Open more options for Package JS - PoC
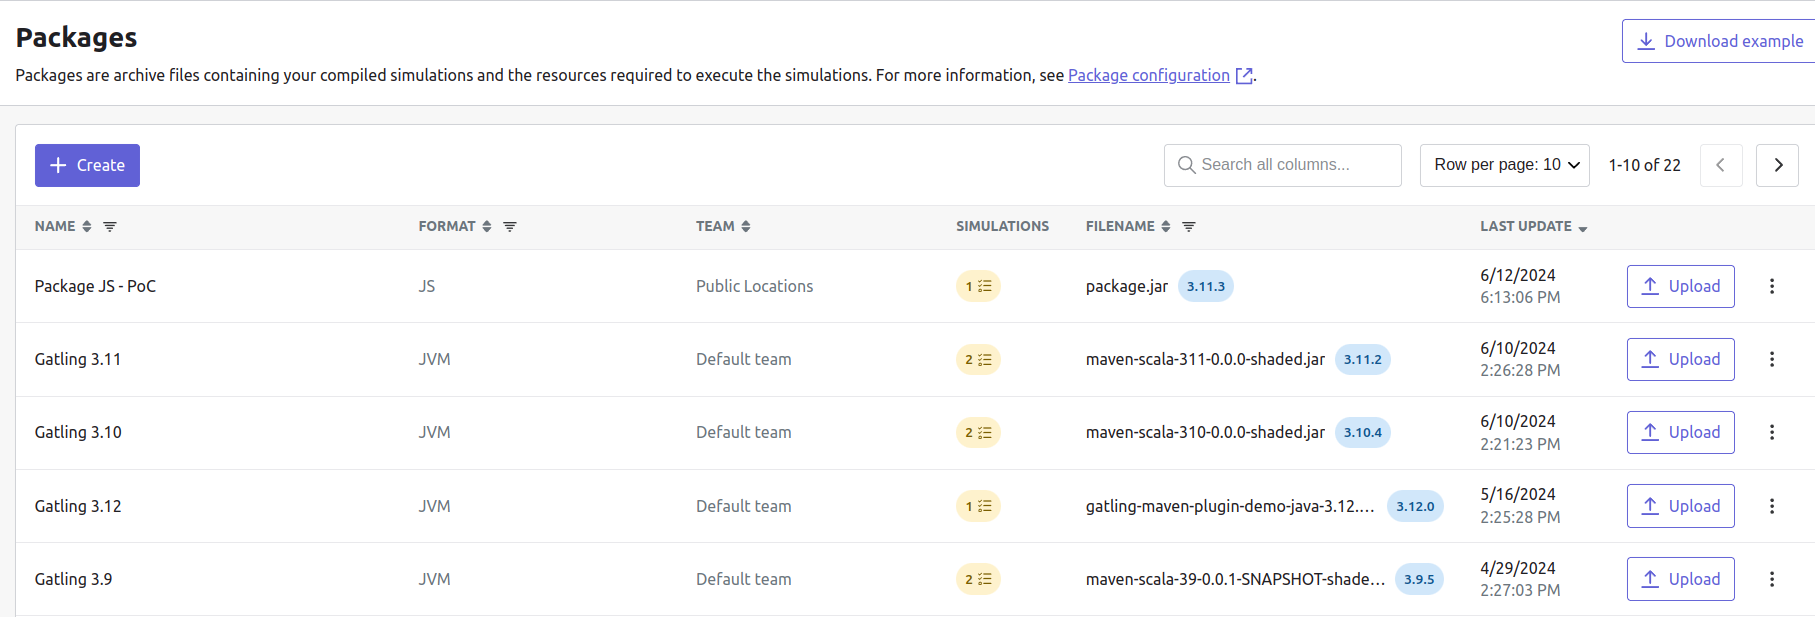This screenshot has width=1815, height=617. tap(1772, 286)
